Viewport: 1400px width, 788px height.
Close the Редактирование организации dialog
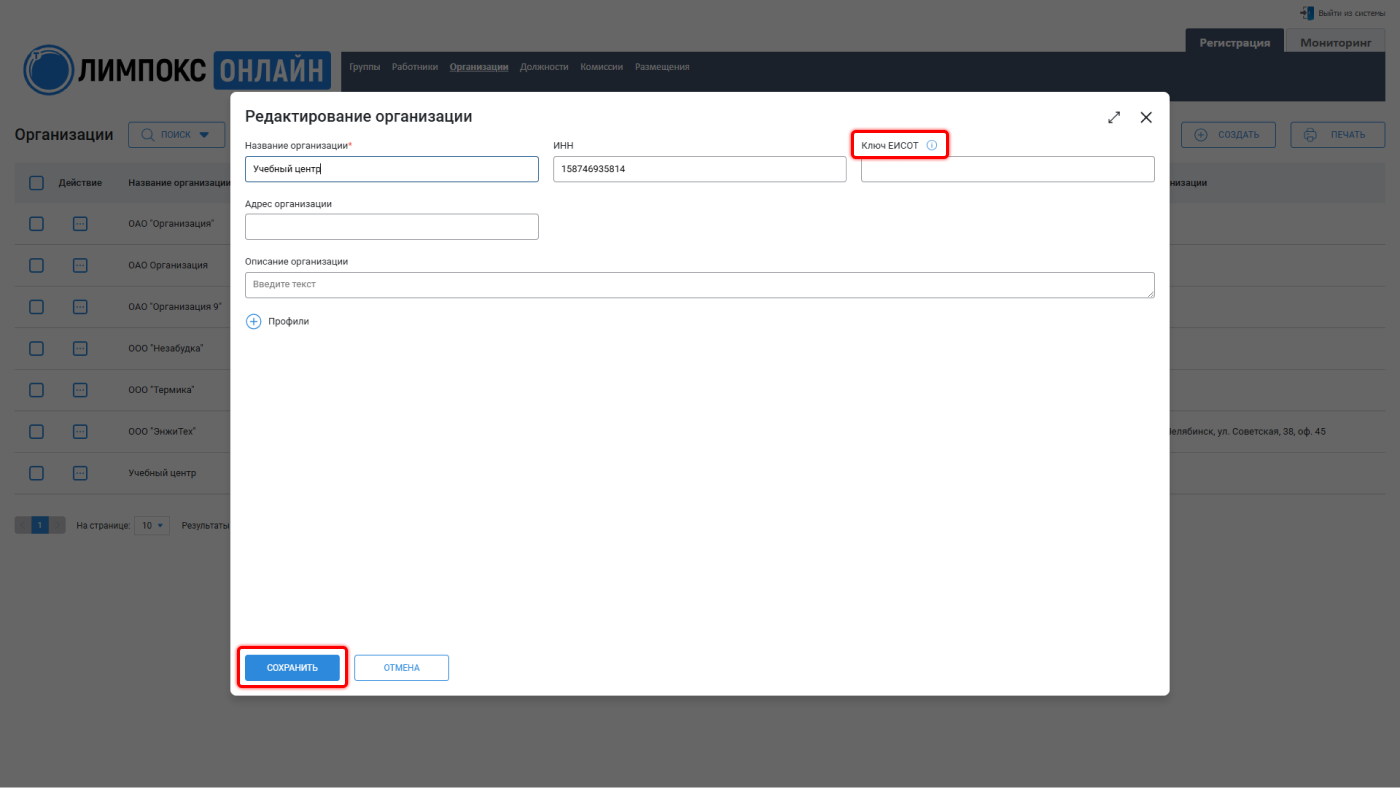1146,117
